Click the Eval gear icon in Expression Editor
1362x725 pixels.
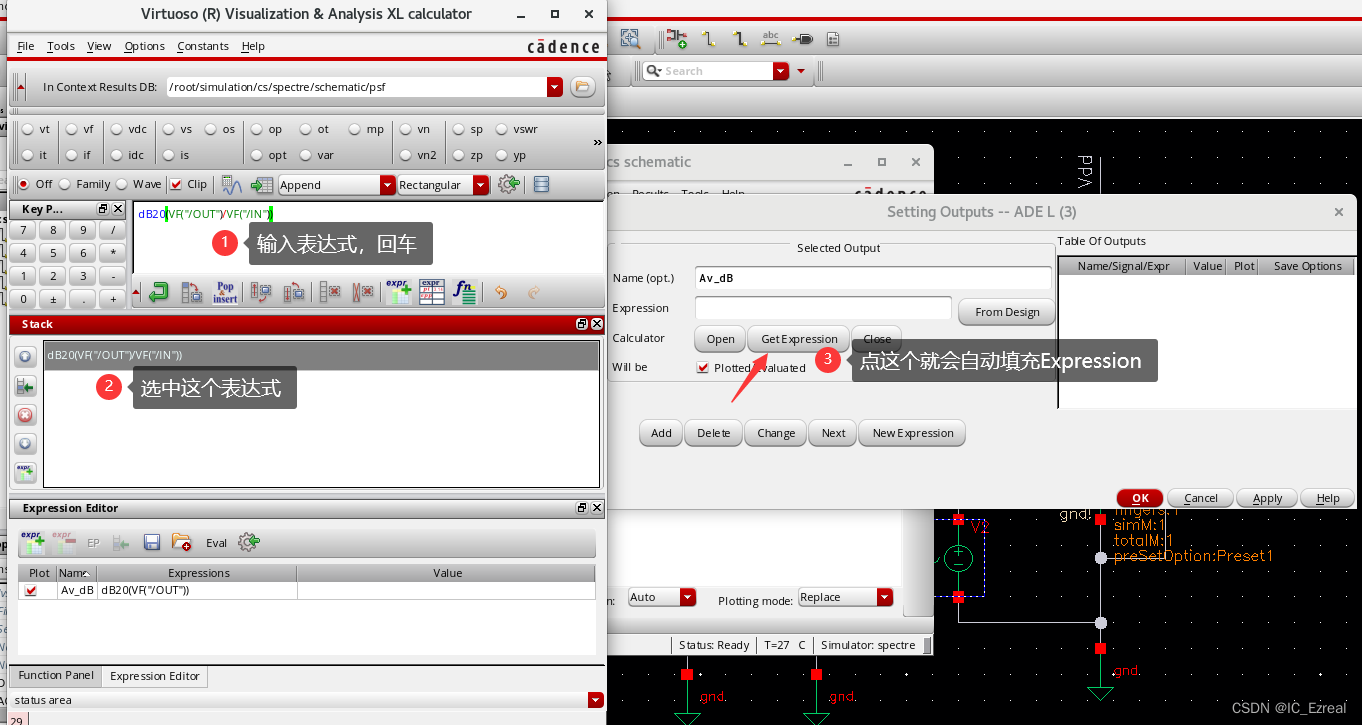click(248, 542)
